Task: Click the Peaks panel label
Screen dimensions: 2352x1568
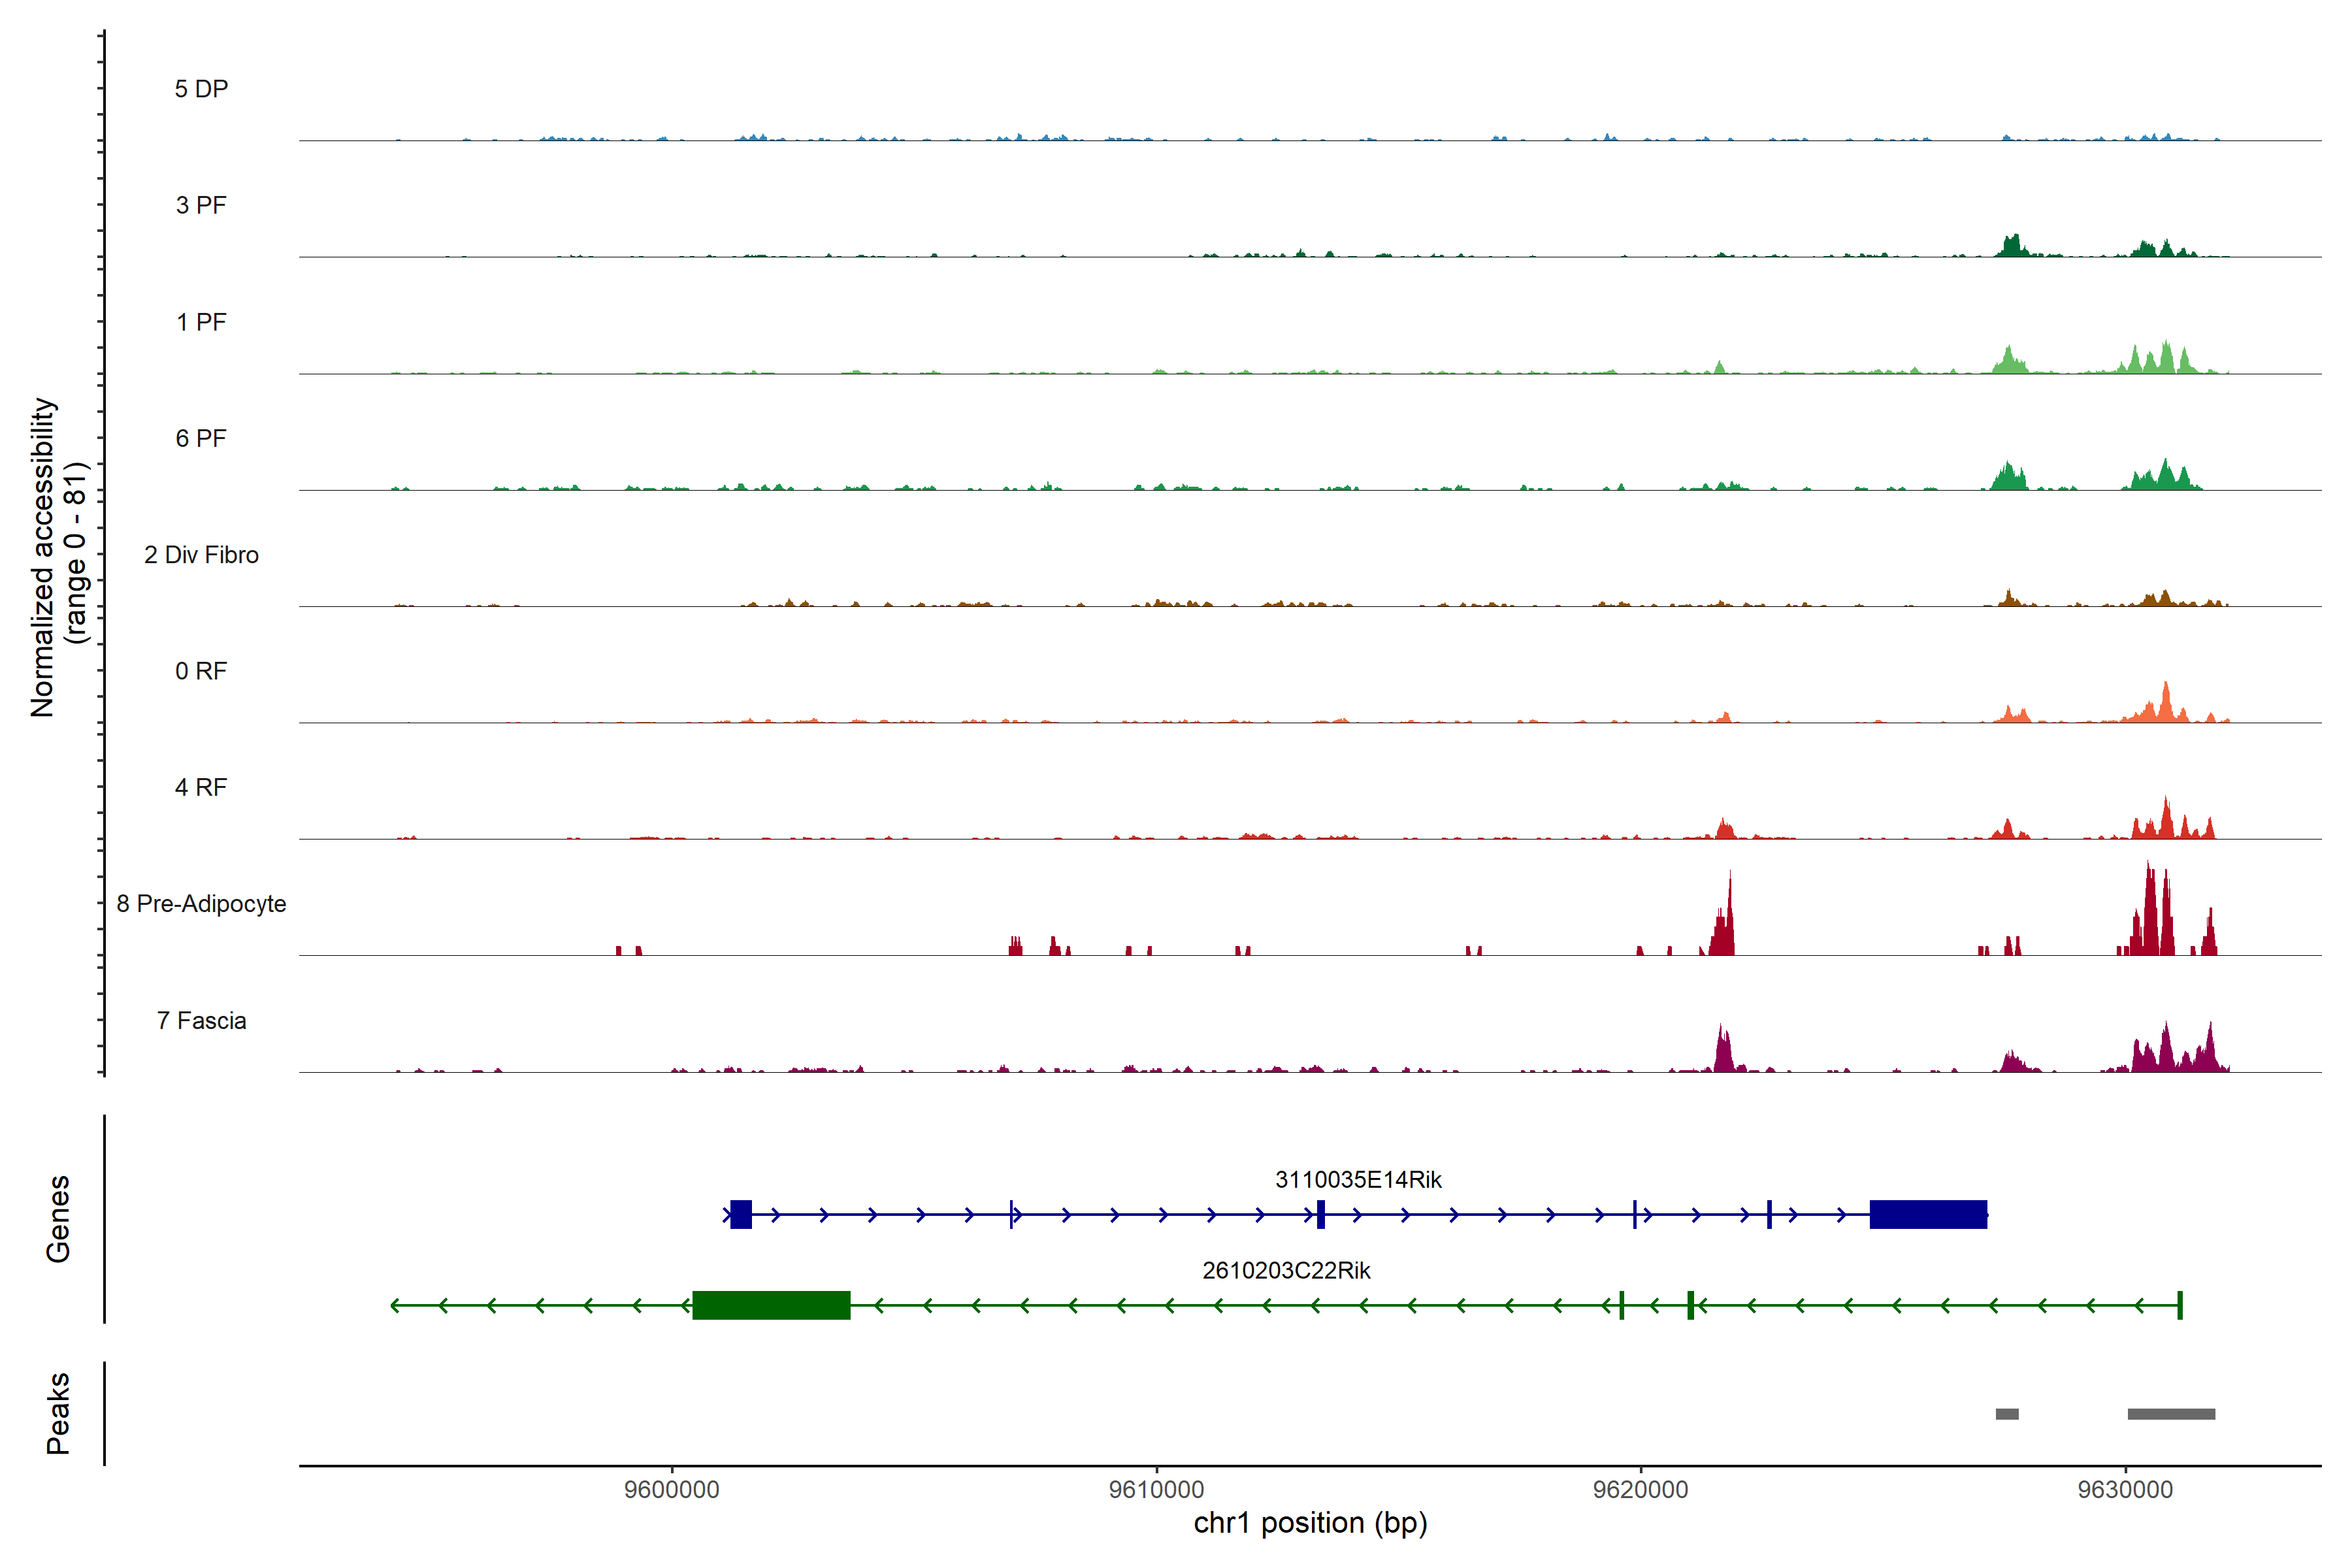Action: click(x=58, y=1413)
